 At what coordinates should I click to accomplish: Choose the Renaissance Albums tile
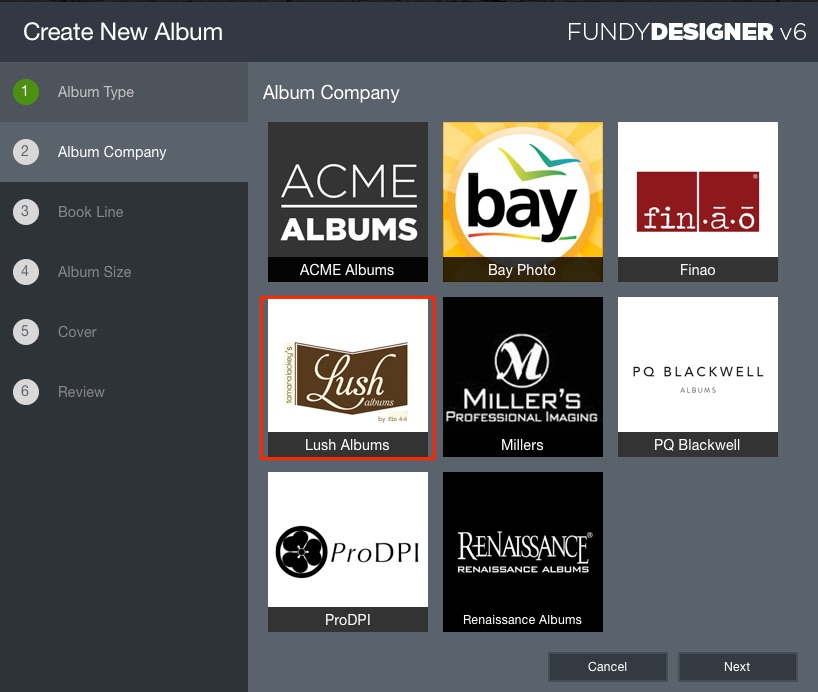pos(523,552)
